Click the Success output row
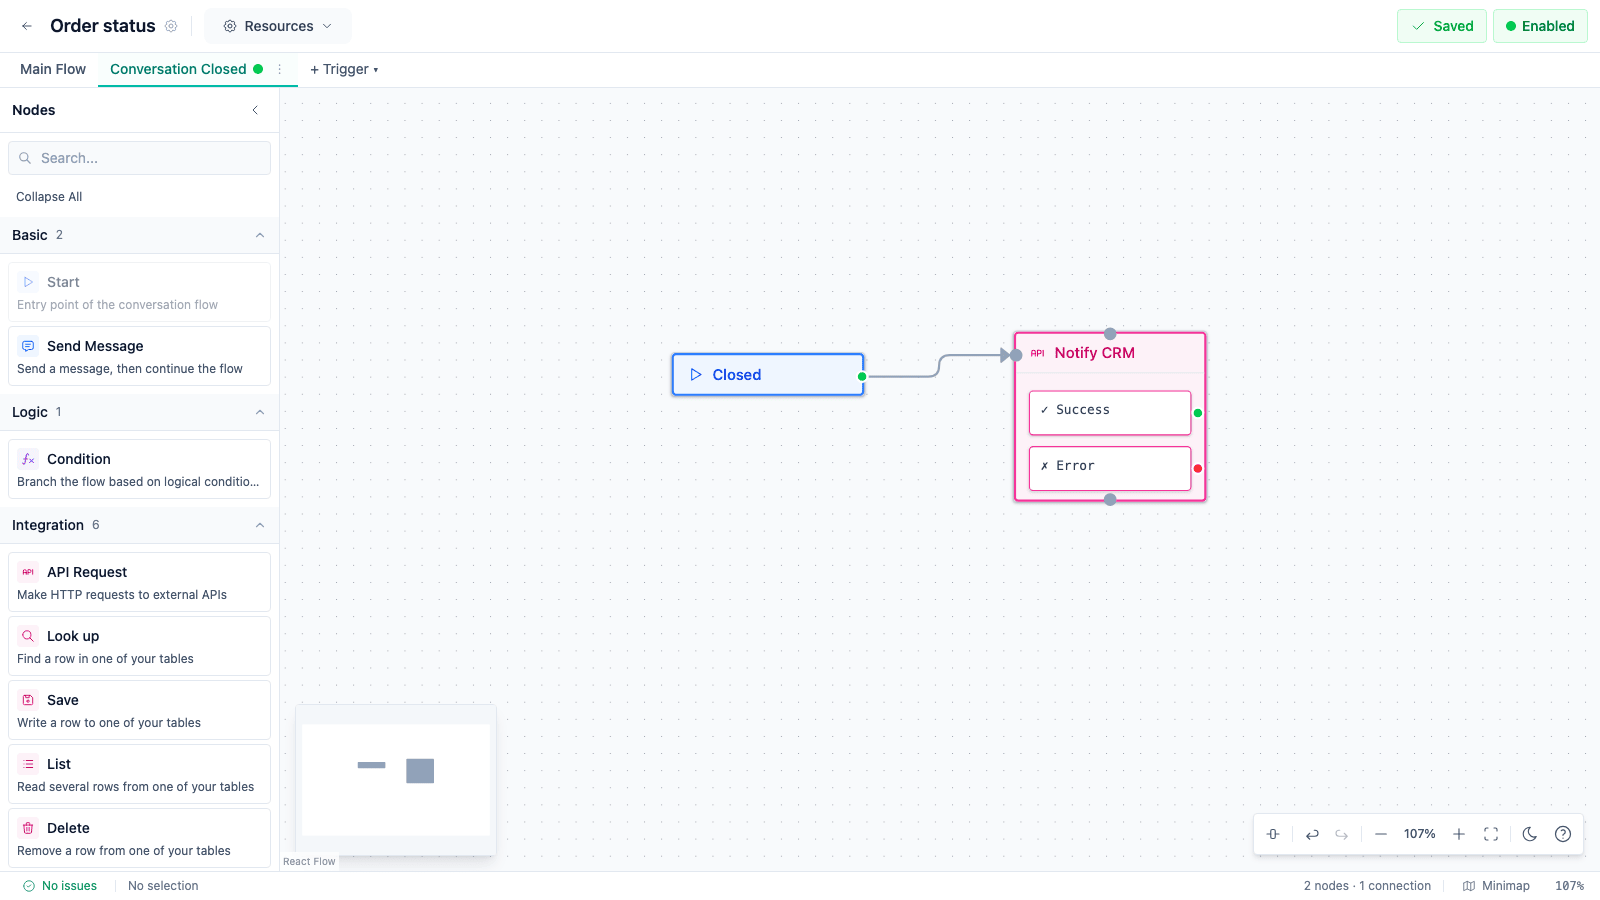The width and height of the screenshot is (1600, 900). coord(1110,412)
